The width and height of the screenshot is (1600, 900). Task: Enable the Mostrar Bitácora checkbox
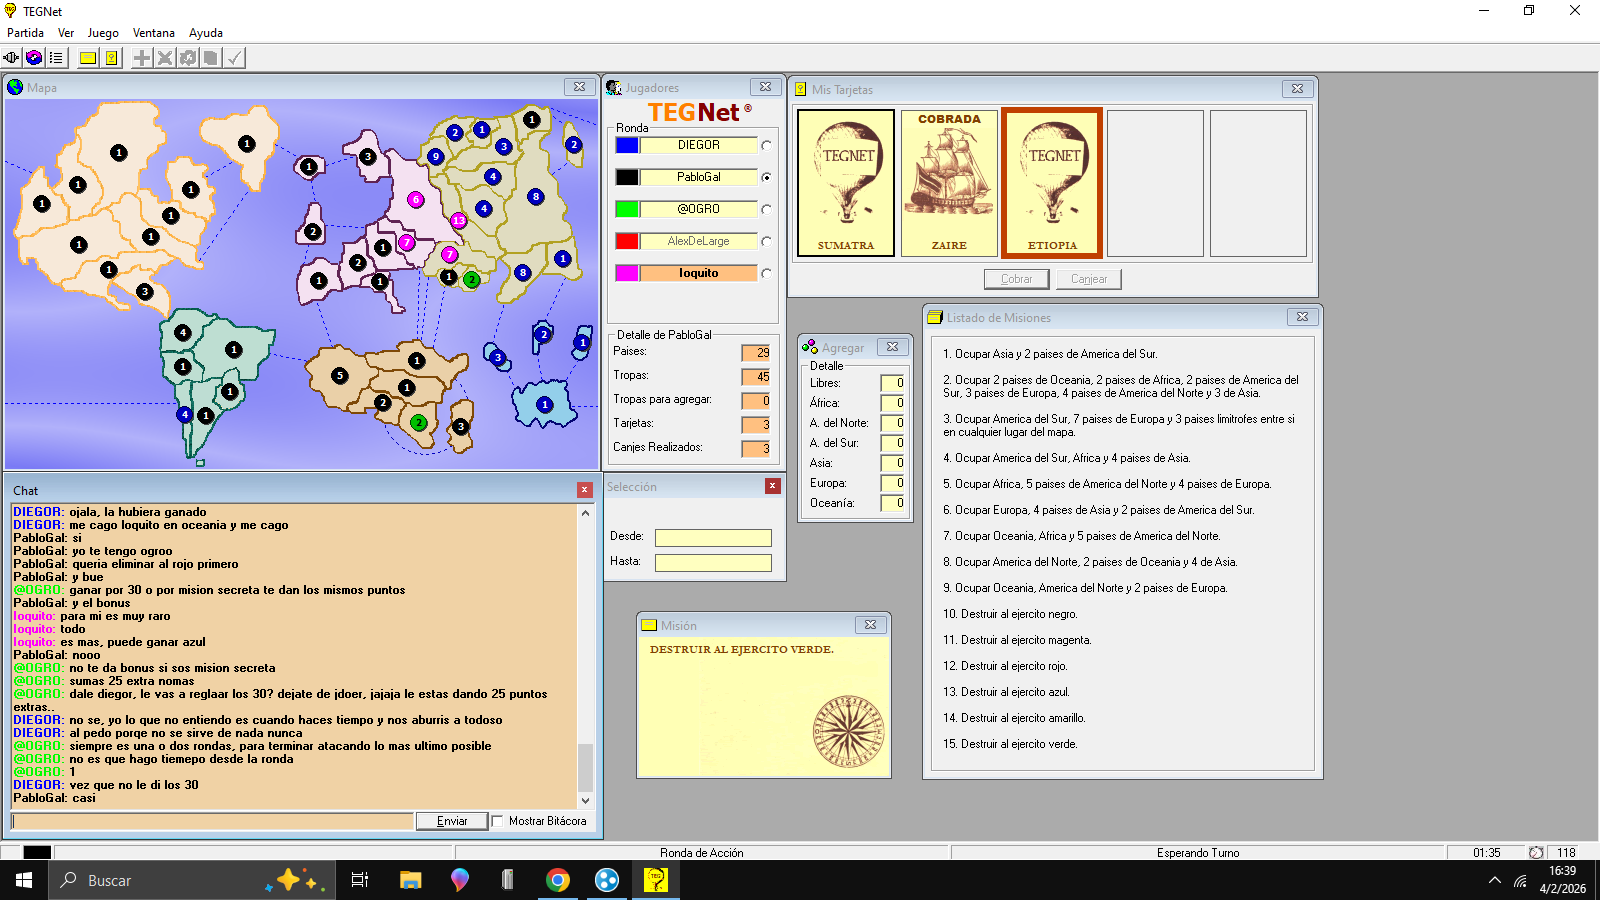(497, 821)
